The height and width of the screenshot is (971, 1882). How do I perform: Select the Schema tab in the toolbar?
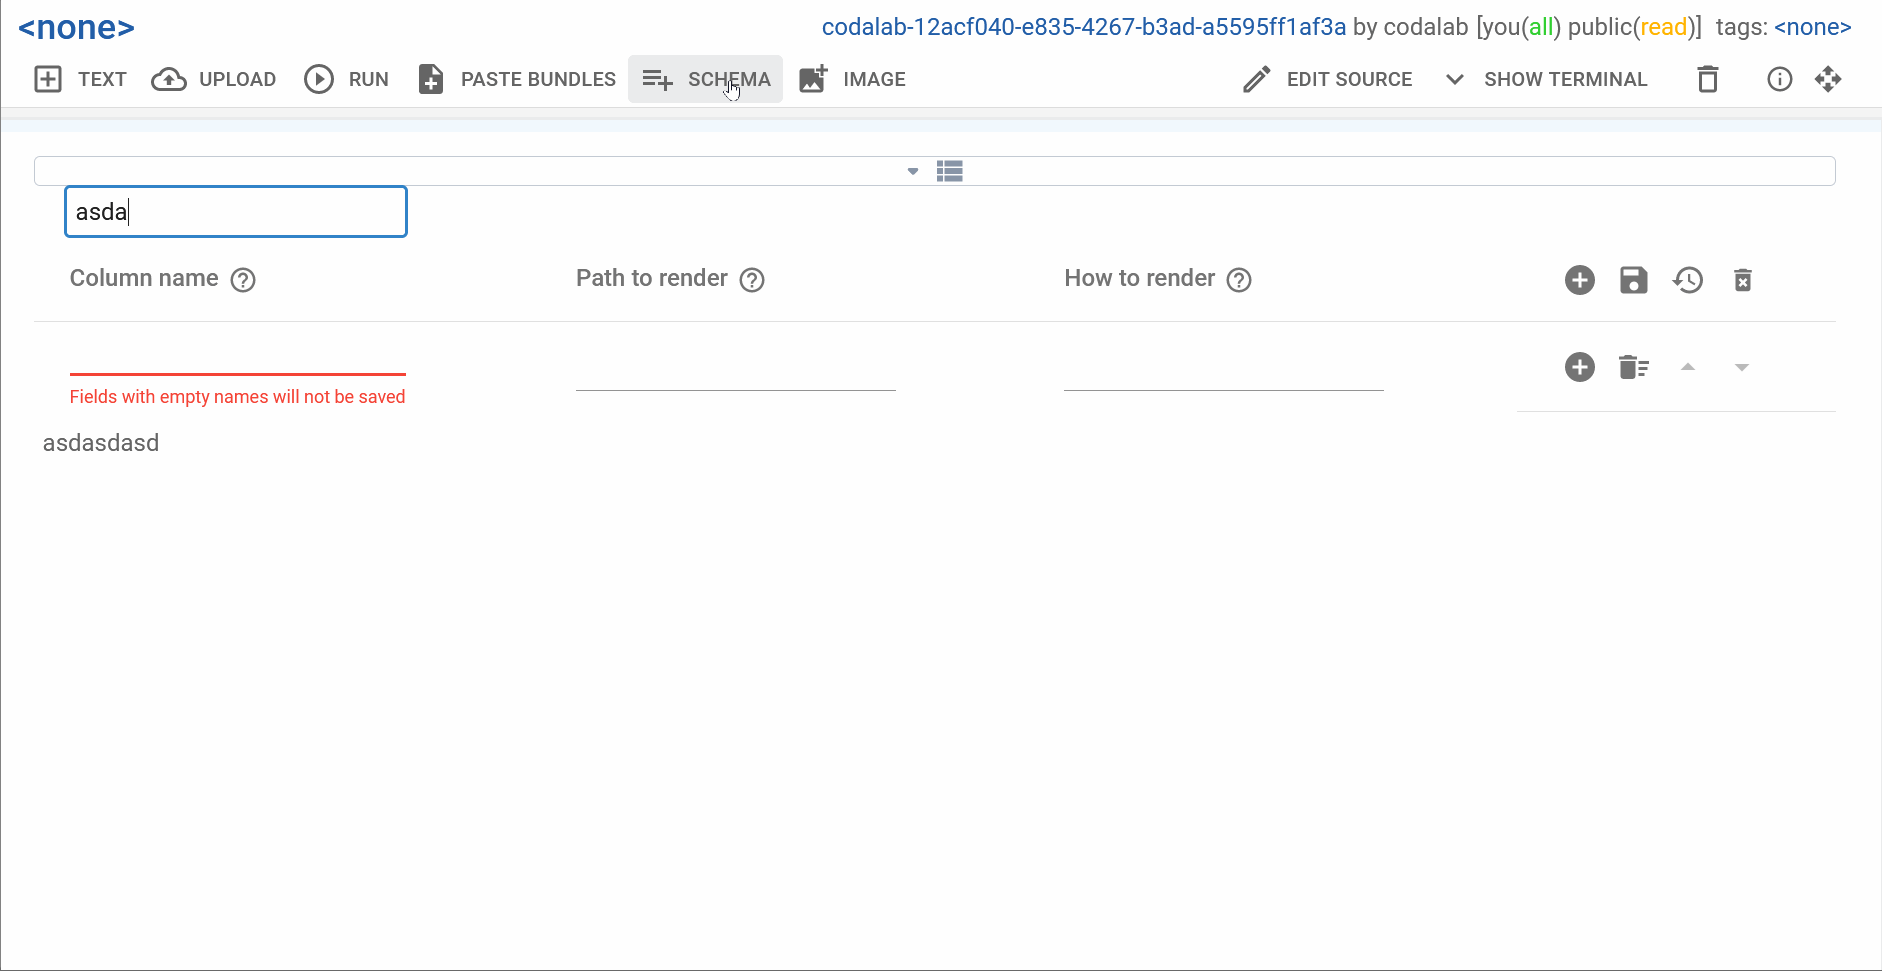[705, 79]
